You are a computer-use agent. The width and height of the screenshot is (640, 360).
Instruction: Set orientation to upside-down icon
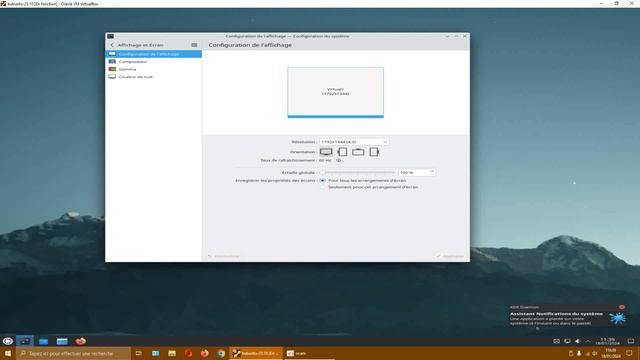point(358,152)
